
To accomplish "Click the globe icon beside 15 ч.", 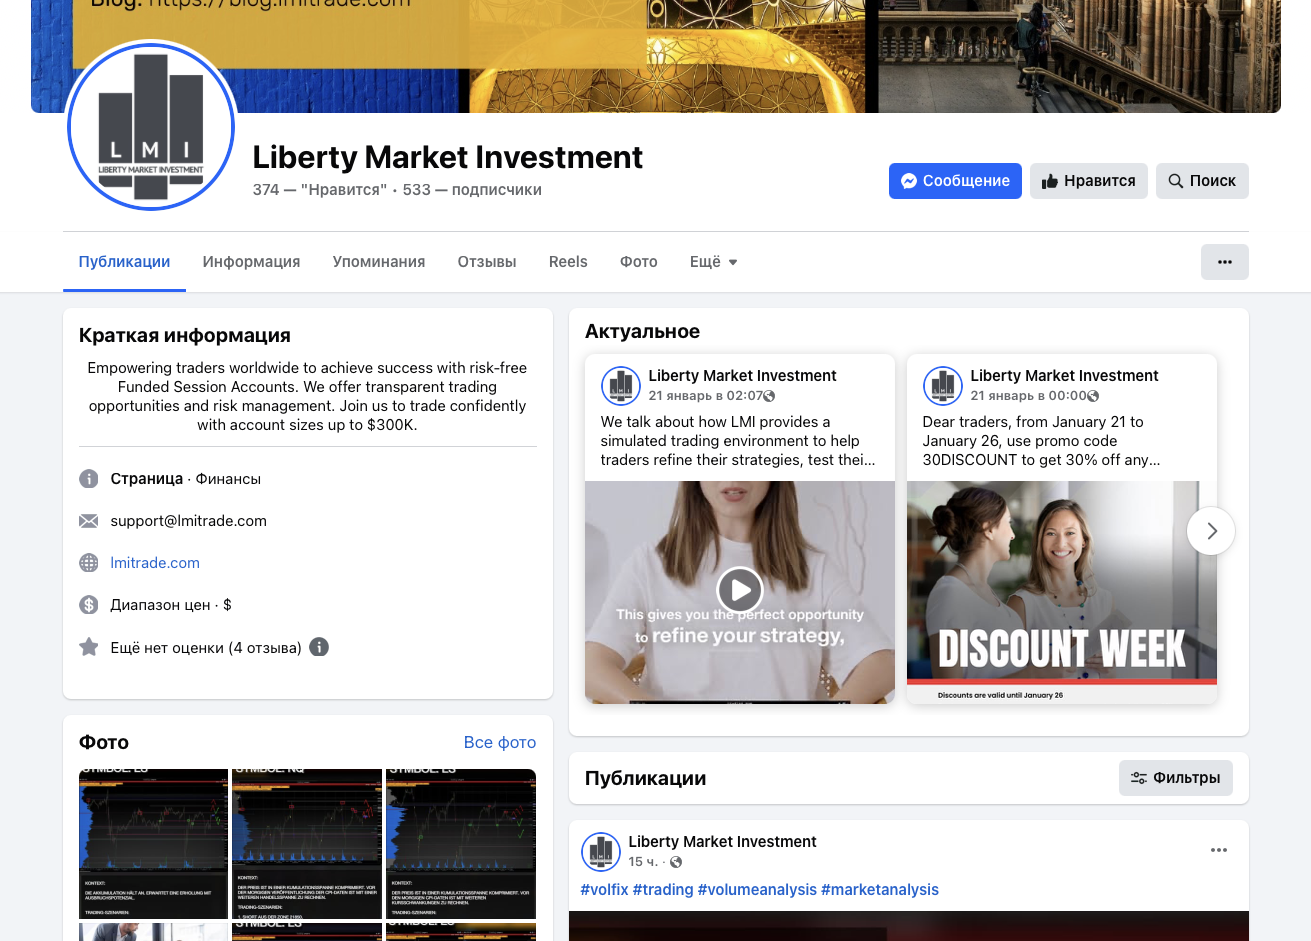I will point(676,862).
